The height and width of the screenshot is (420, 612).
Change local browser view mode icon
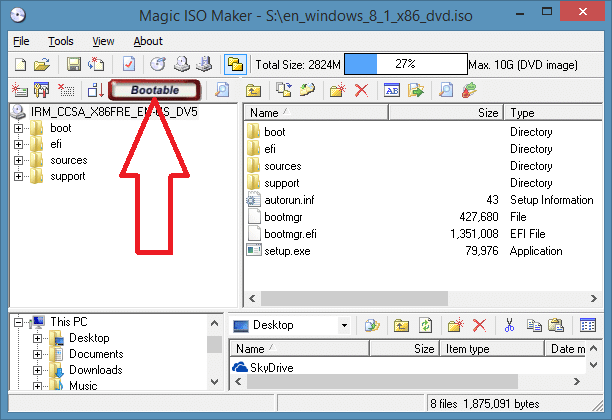[x=588, y=325]
